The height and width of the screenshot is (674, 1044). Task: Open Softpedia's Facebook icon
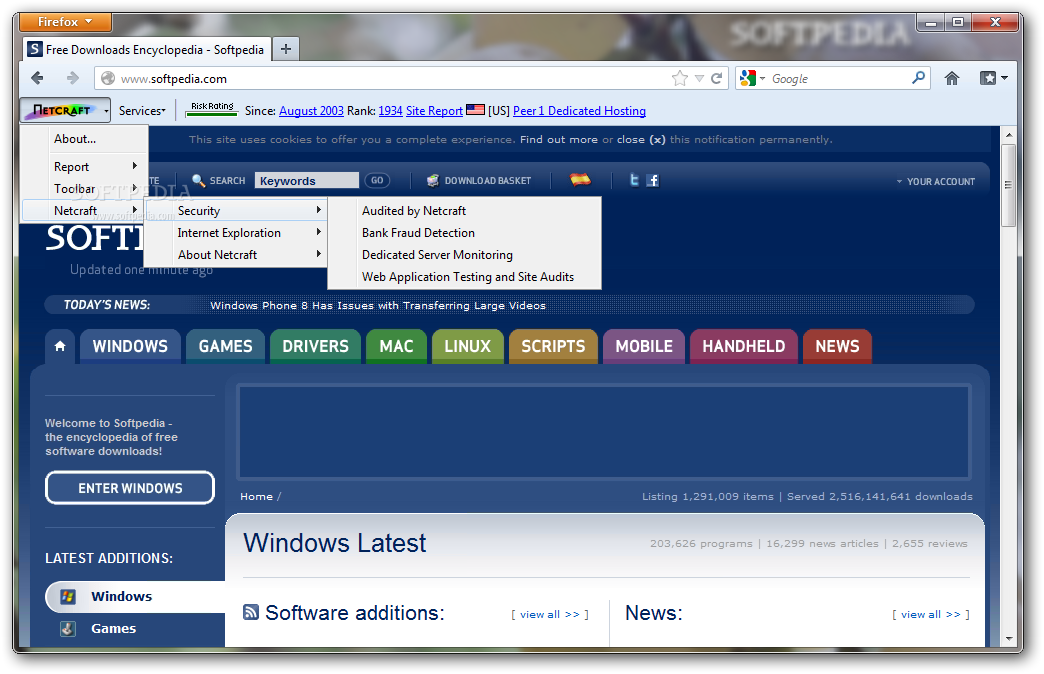point(652,180)
